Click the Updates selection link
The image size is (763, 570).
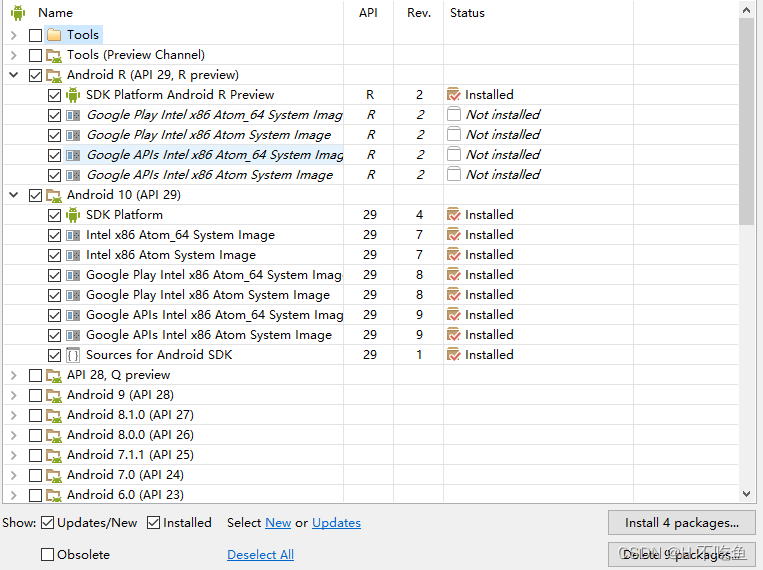(336, 523)
